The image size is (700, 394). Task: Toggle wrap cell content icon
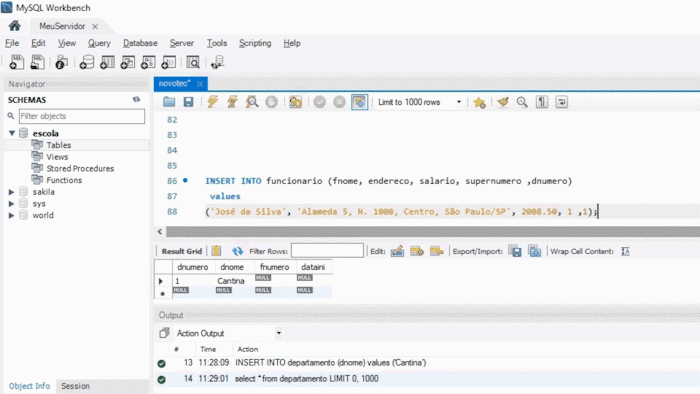[625, 252]
